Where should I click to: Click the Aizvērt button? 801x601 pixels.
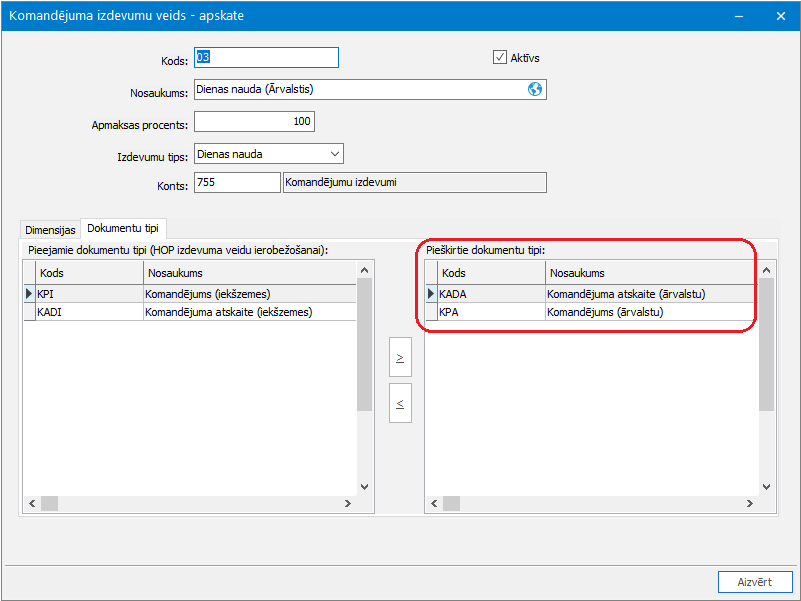tap(755, 582)
